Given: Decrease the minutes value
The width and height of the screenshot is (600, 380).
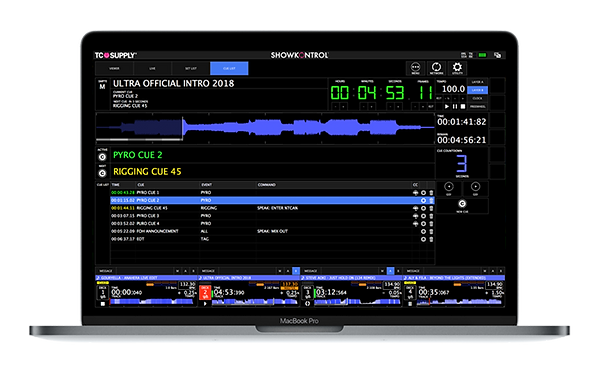Looking at the screenshot, I should (x=363, y=106).
